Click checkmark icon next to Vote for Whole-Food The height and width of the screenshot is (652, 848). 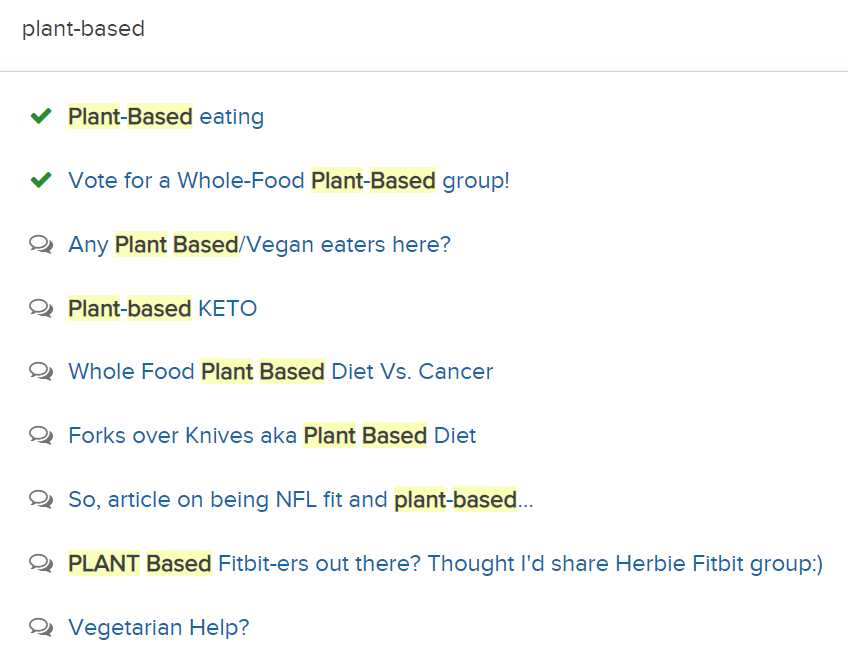[41, 179]
